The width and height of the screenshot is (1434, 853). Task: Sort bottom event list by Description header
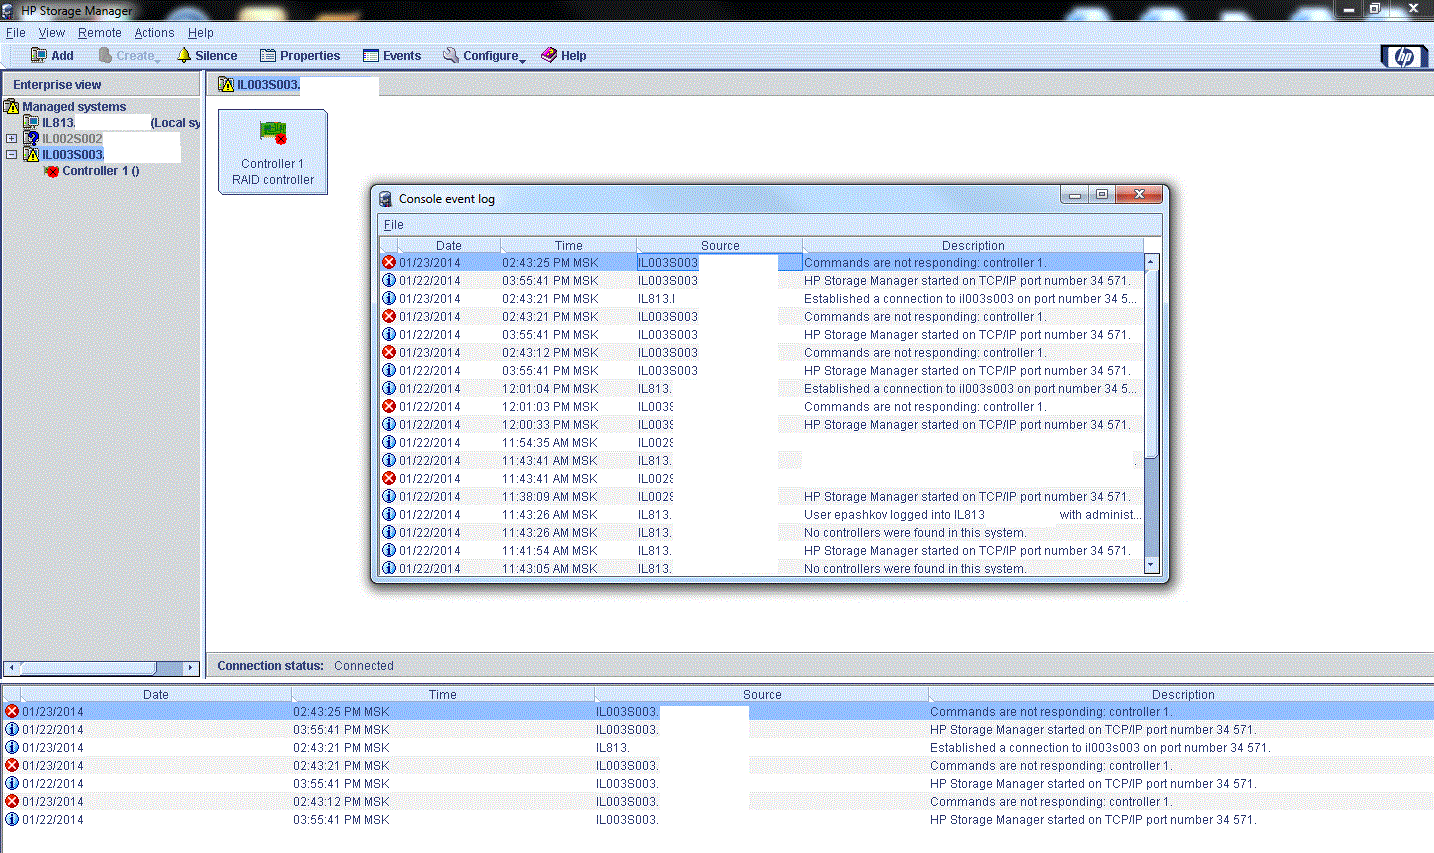(1182, 694)
